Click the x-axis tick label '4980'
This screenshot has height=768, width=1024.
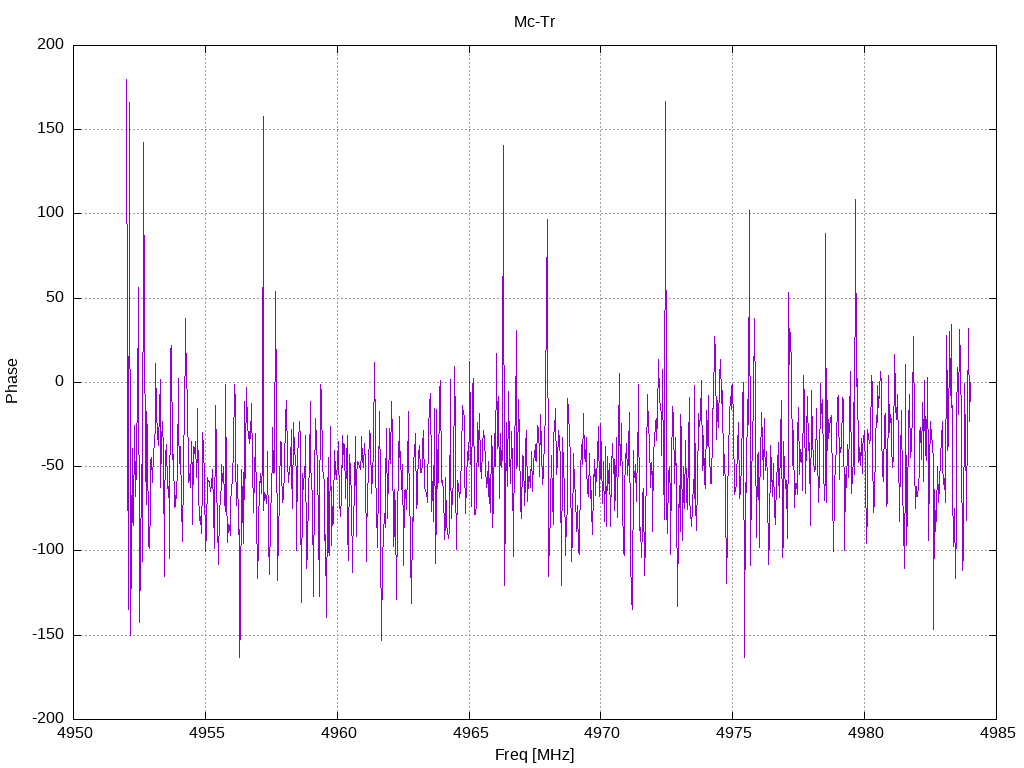pyautogui.click(x=865, y=733)
